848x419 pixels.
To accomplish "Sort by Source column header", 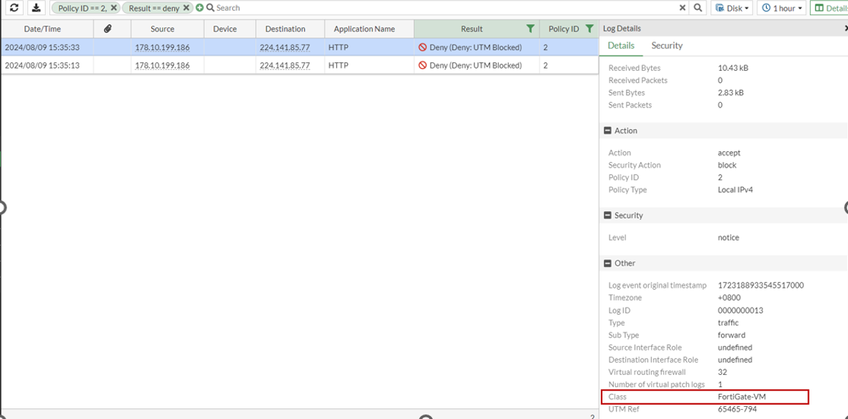I will pos(162,29).
